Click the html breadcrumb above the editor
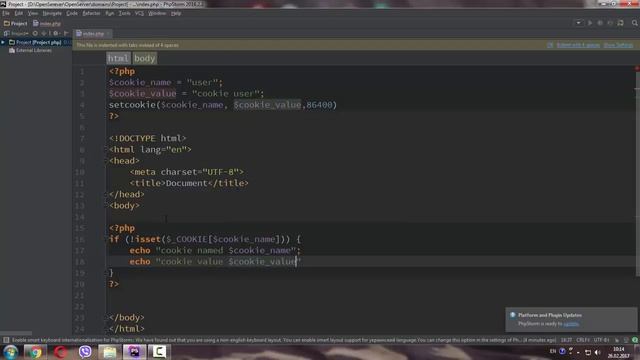 click(118, 58)
